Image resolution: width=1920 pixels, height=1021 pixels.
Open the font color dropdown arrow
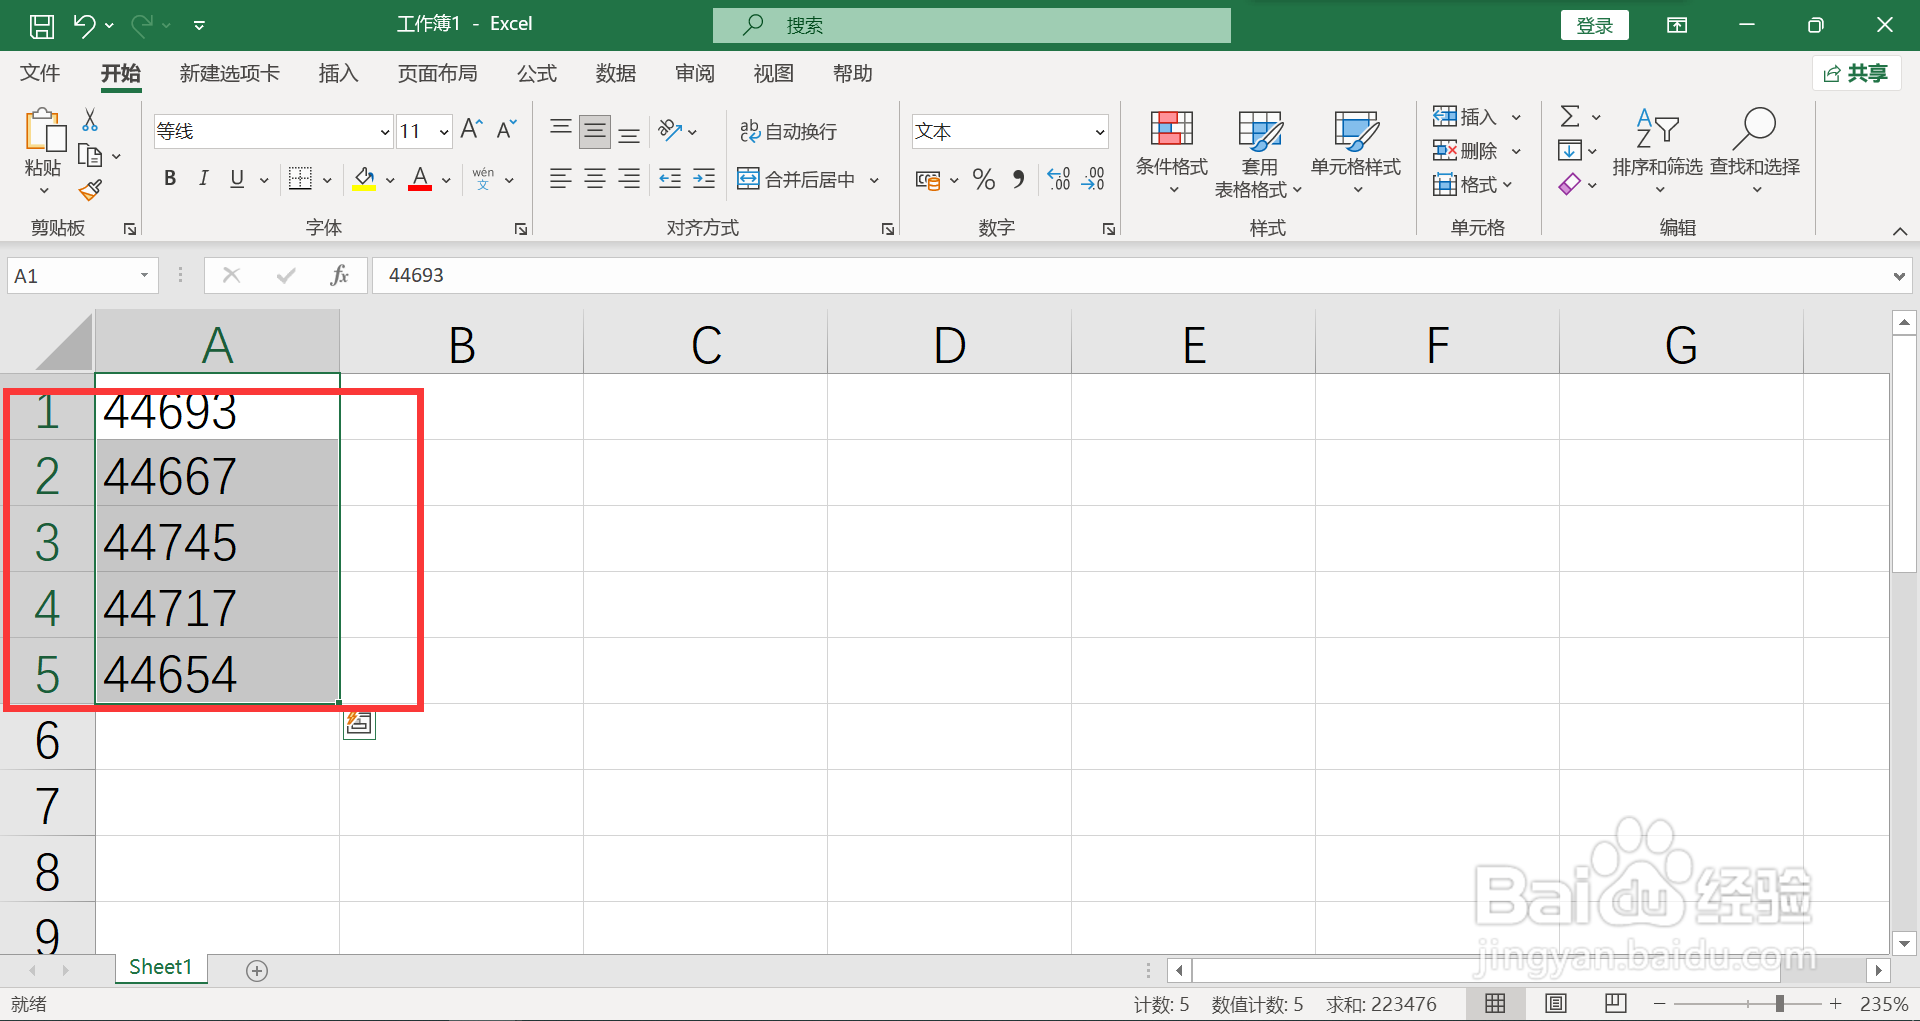point(446,180)
